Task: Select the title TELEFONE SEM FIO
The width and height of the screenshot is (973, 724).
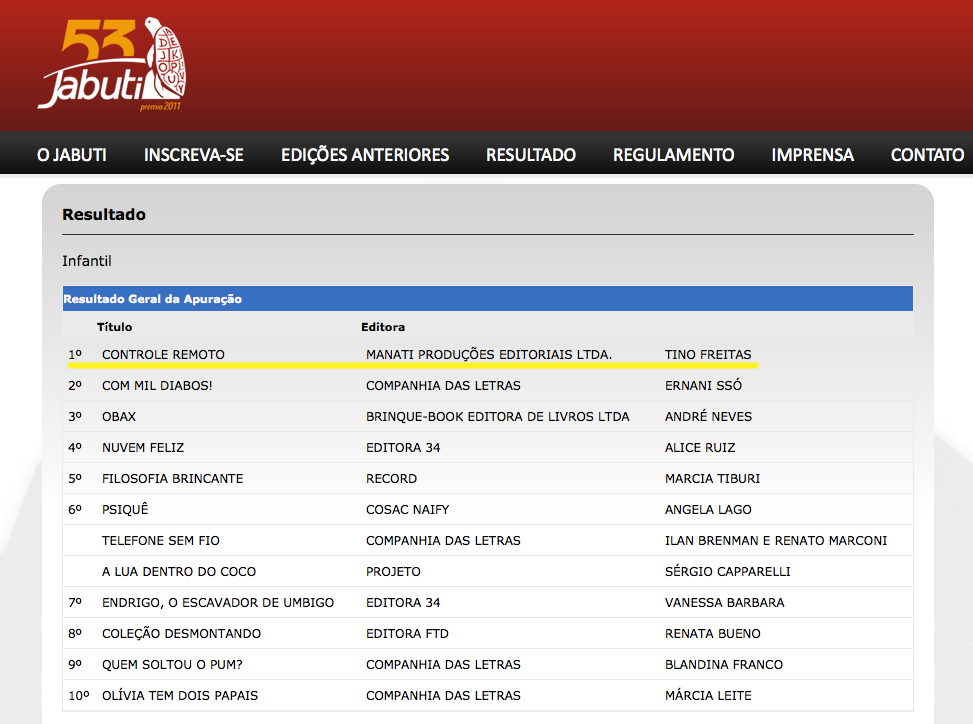Action: point(161,540)
